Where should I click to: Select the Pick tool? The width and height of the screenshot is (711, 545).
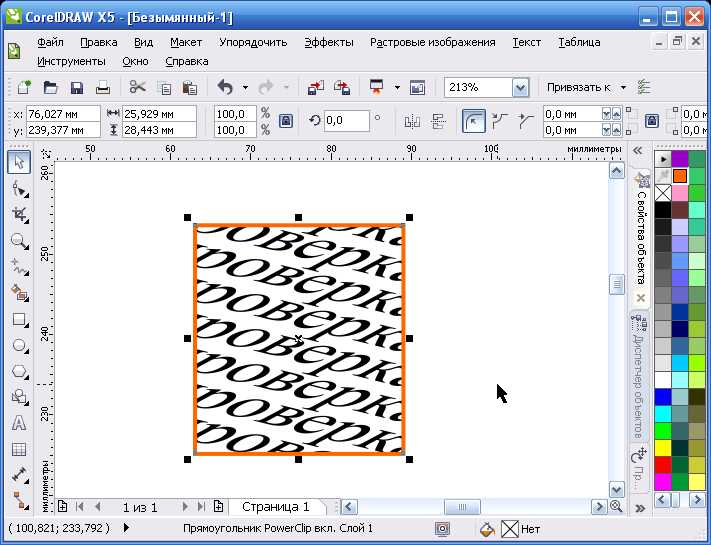coord(19,162)
